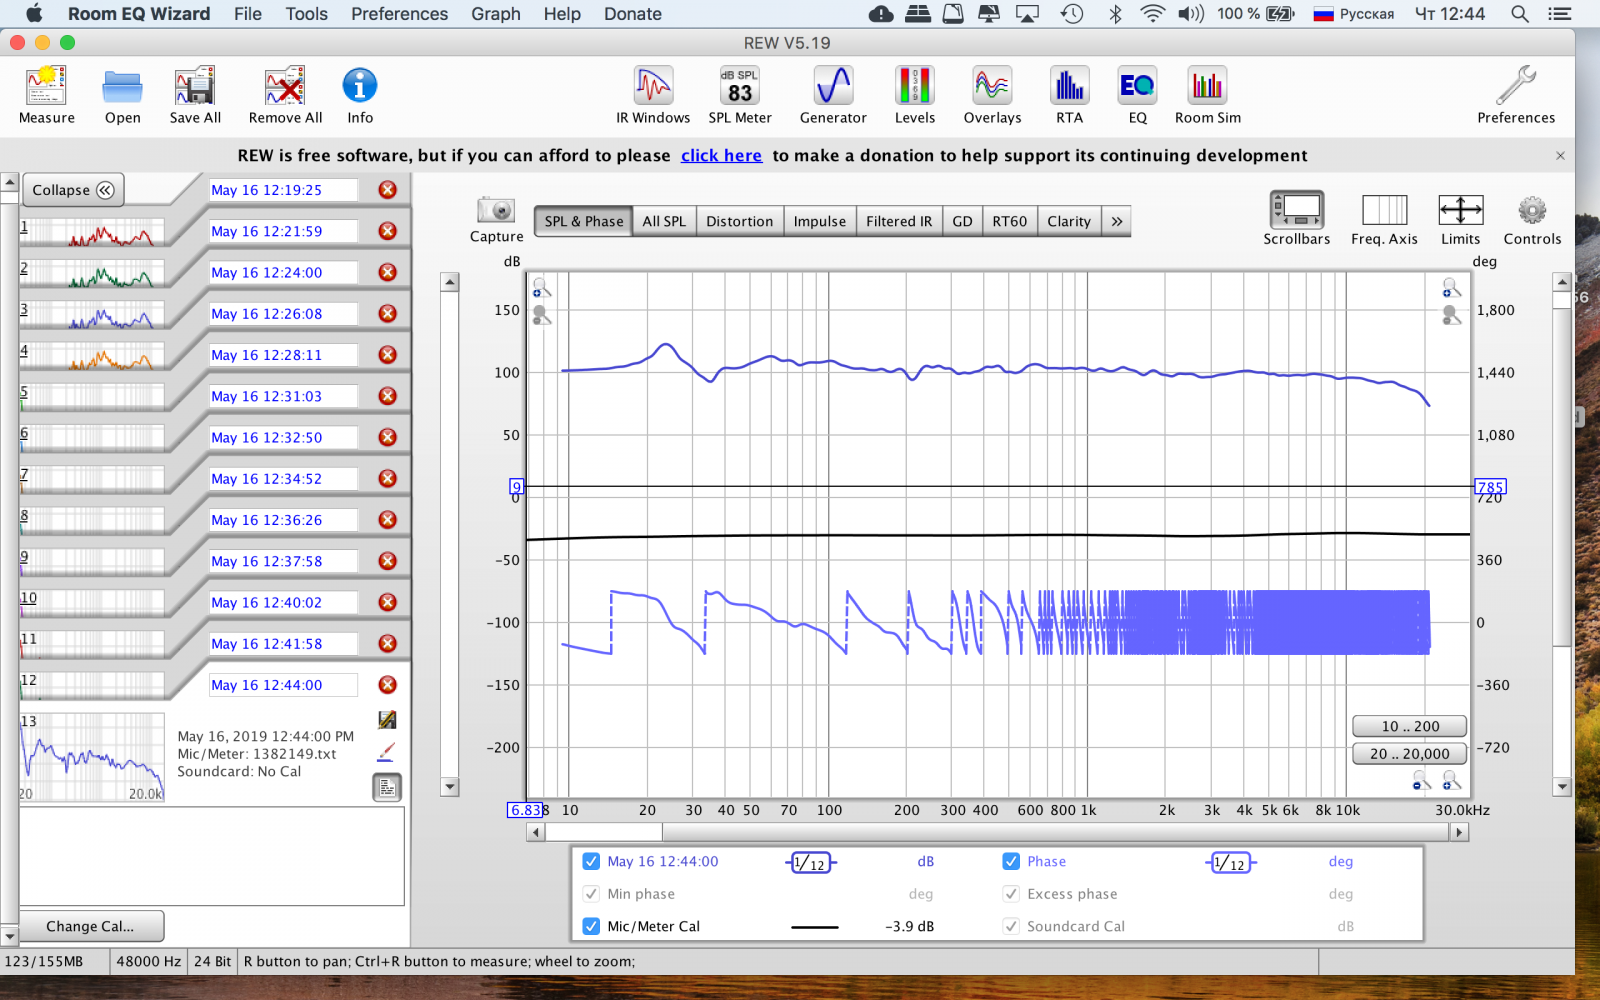This screenshot has width=1600, height=1000.
Task: Enable Excess phase checkbox
Action: (1011, 894)
